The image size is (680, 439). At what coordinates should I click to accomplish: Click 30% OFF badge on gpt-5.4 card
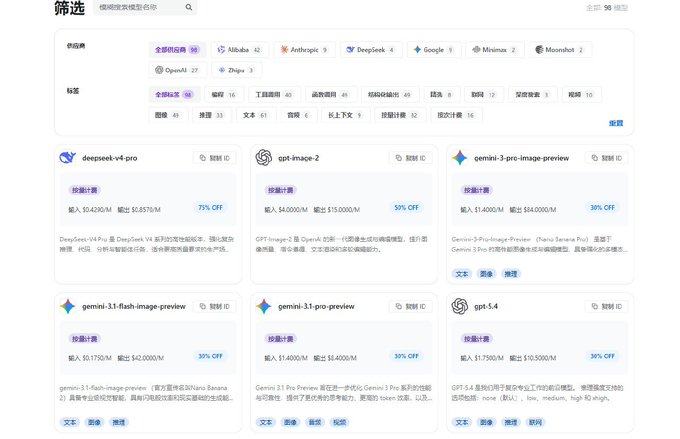pos(602,356)
